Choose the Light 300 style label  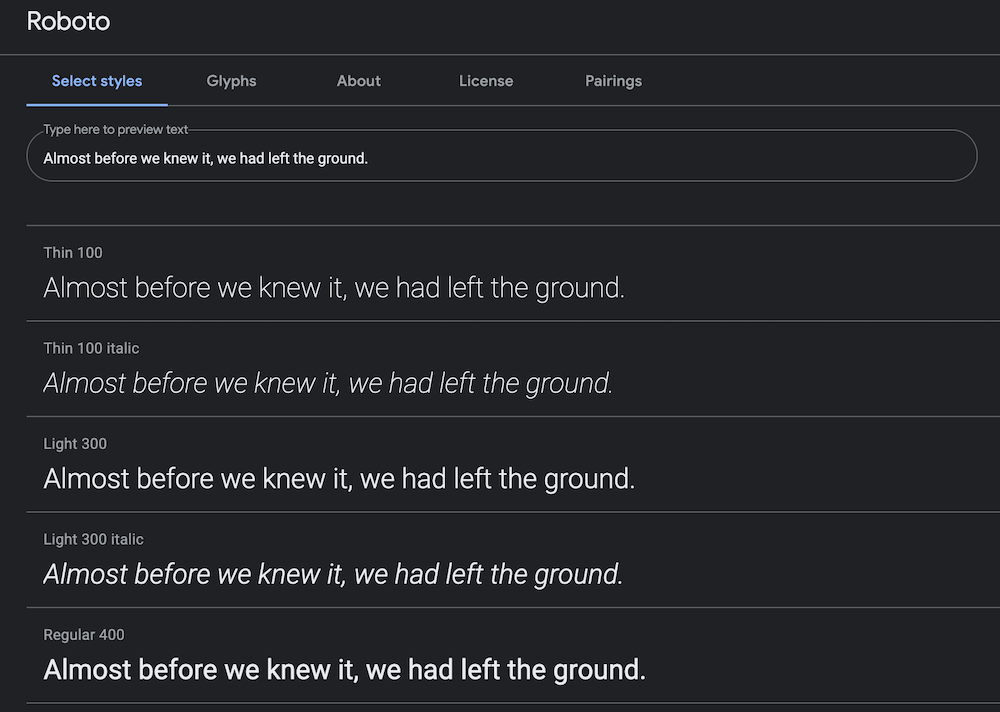(x=75, y=443)
